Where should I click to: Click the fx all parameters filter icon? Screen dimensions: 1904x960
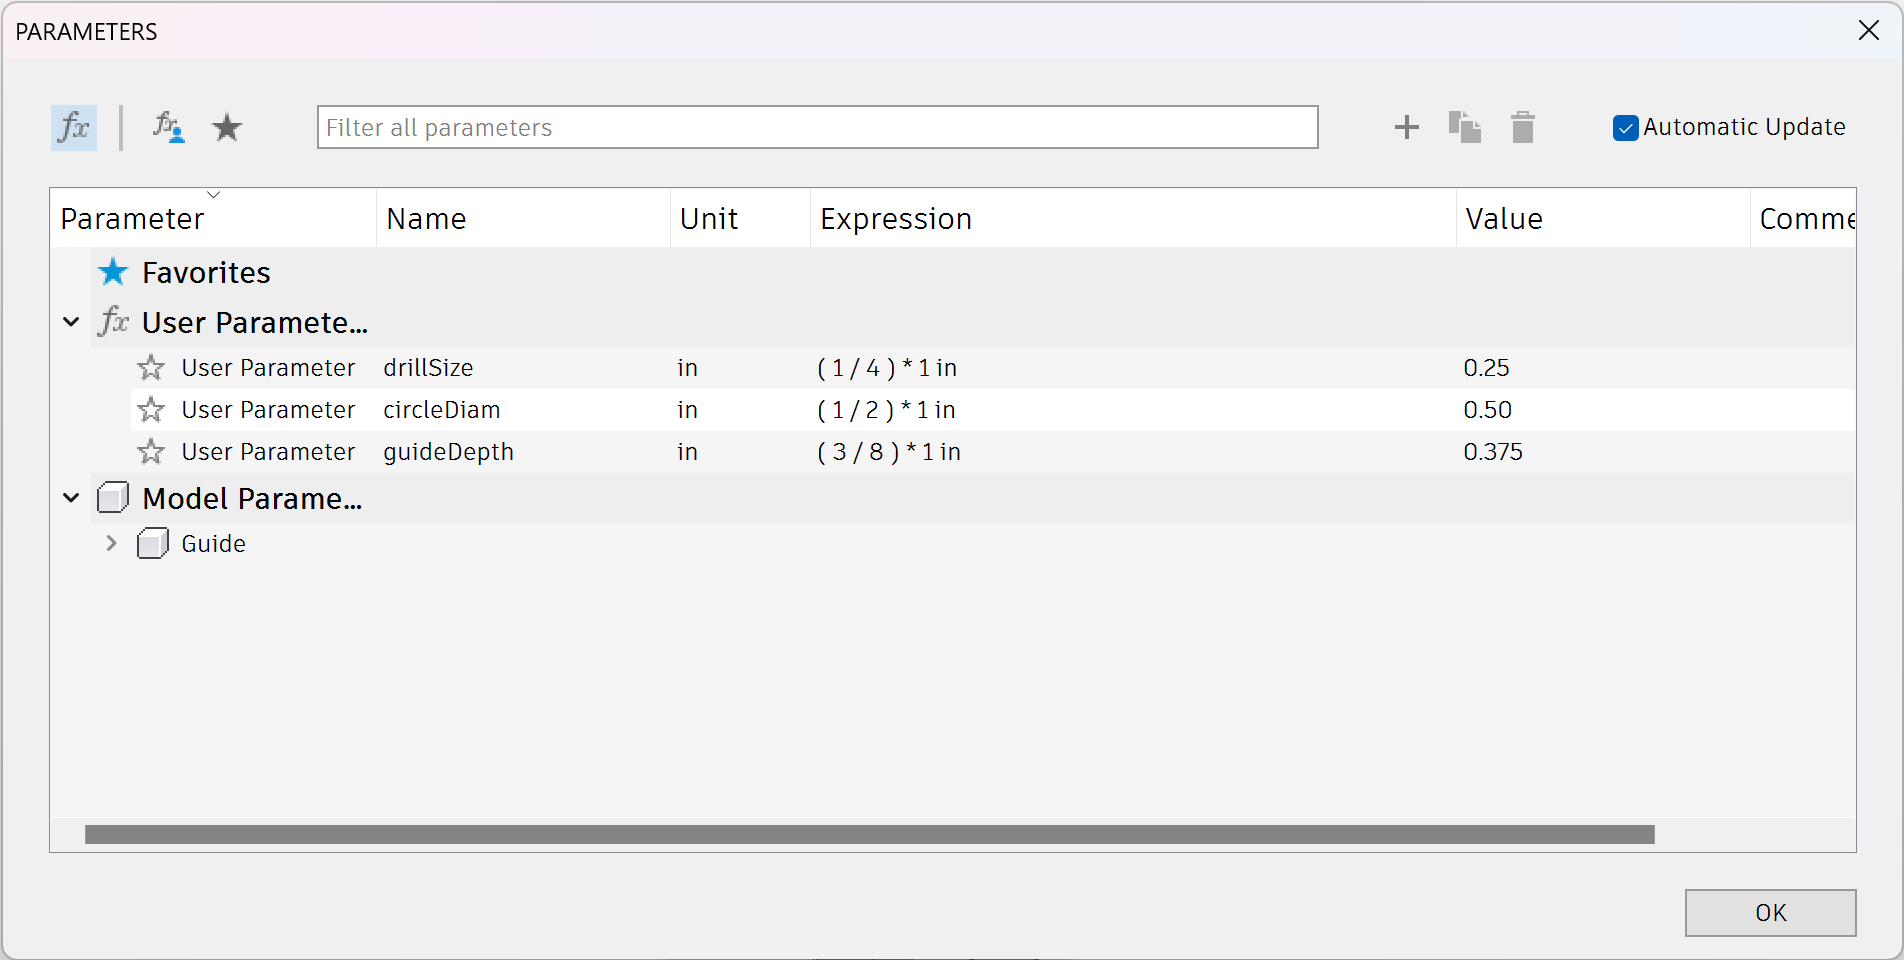pyautogui.click(x=74, y=128)
